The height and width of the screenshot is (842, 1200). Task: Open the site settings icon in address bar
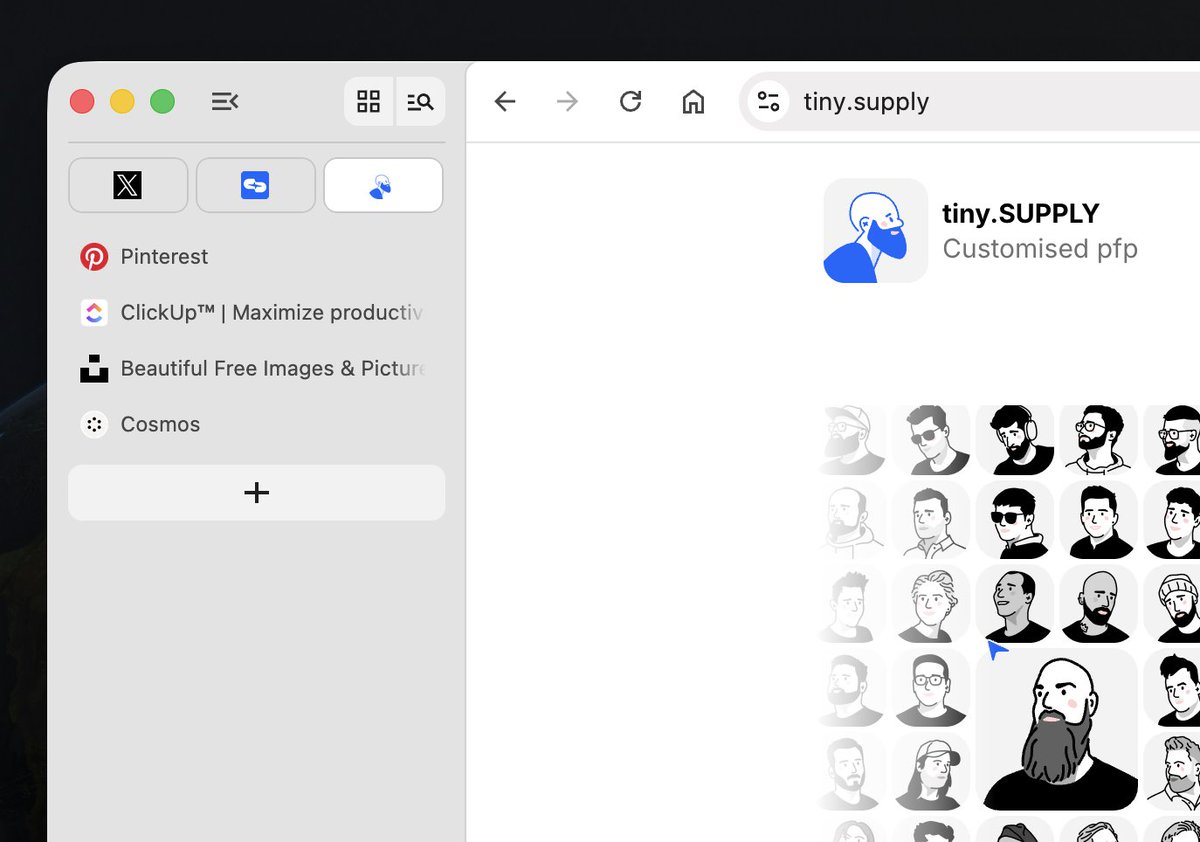768,101
